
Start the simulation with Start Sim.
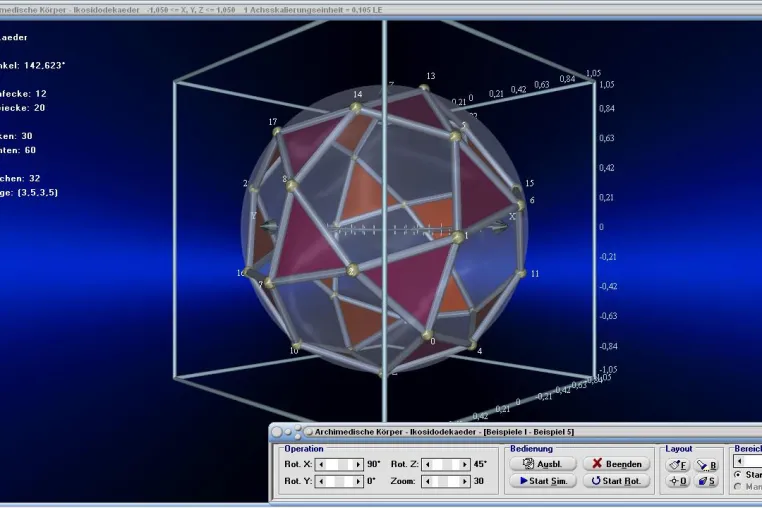click(x=543, y=481)
